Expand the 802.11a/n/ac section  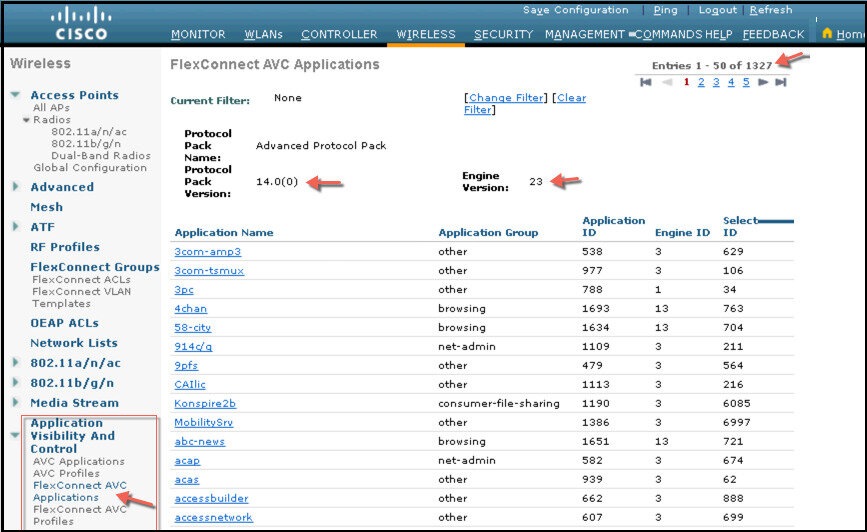(15, 363)
